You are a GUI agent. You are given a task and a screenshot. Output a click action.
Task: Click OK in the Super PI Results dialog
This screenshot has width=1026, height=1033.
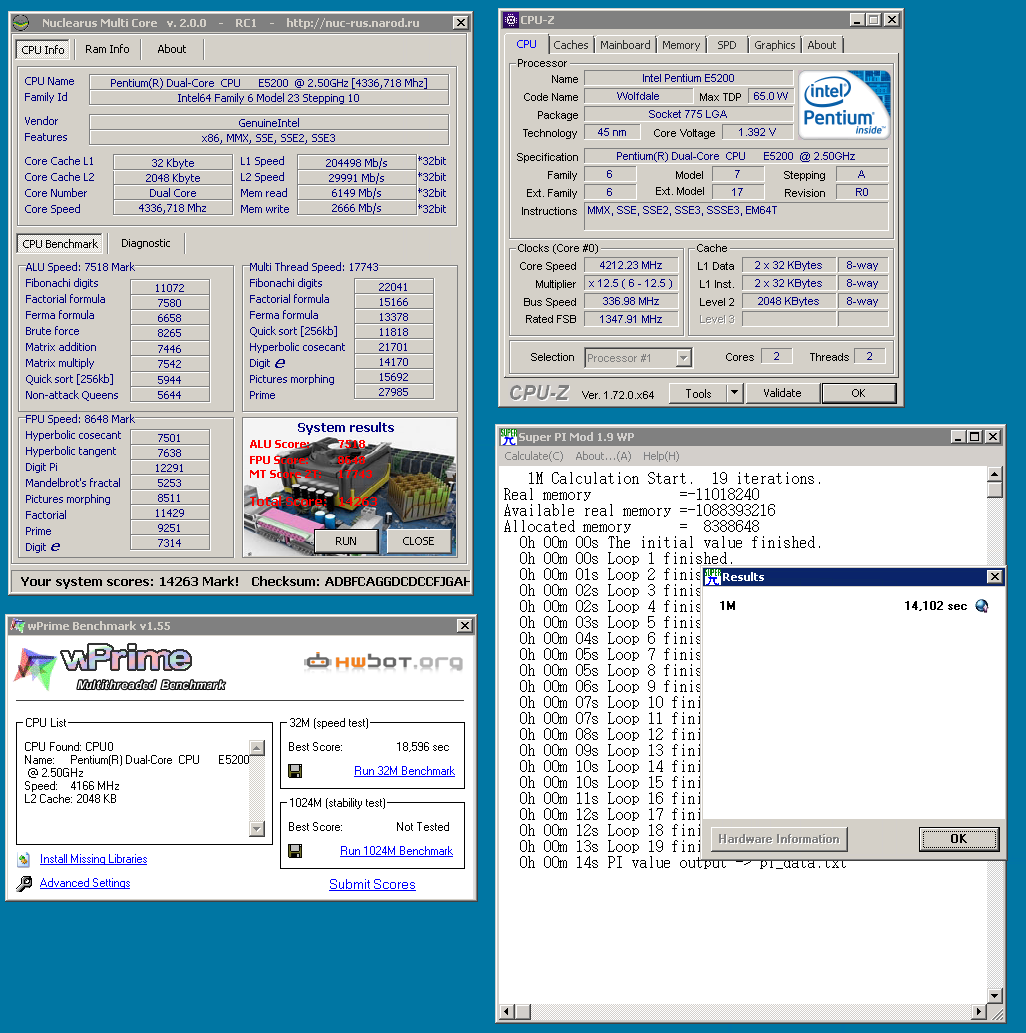[x=959, y=839]
